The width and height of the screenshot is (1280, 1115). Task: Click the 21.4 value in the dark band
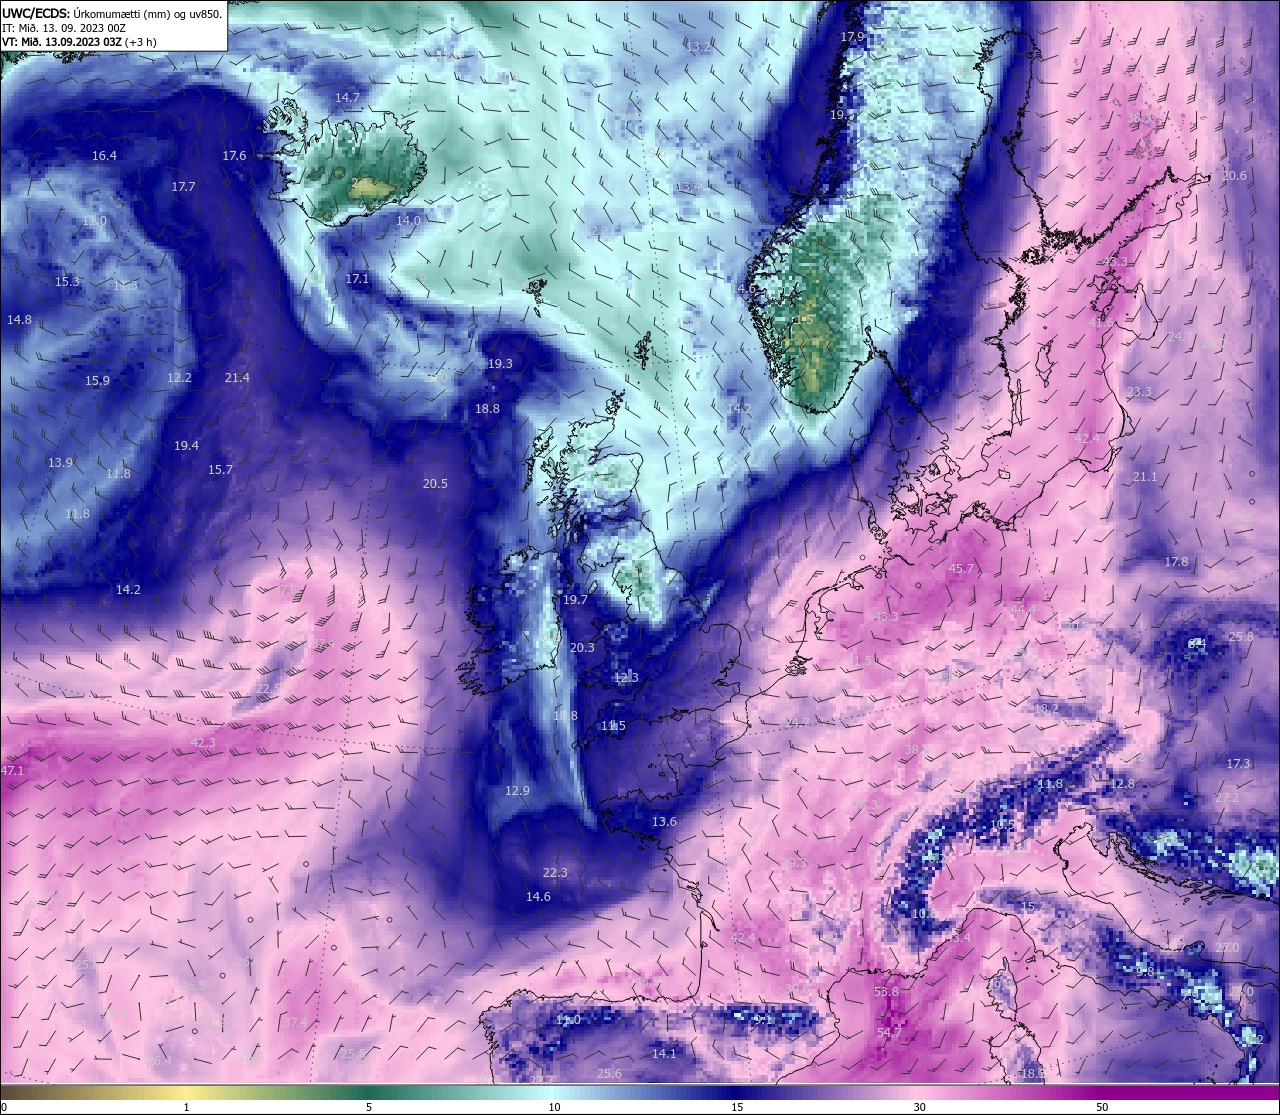click(237, 377)
